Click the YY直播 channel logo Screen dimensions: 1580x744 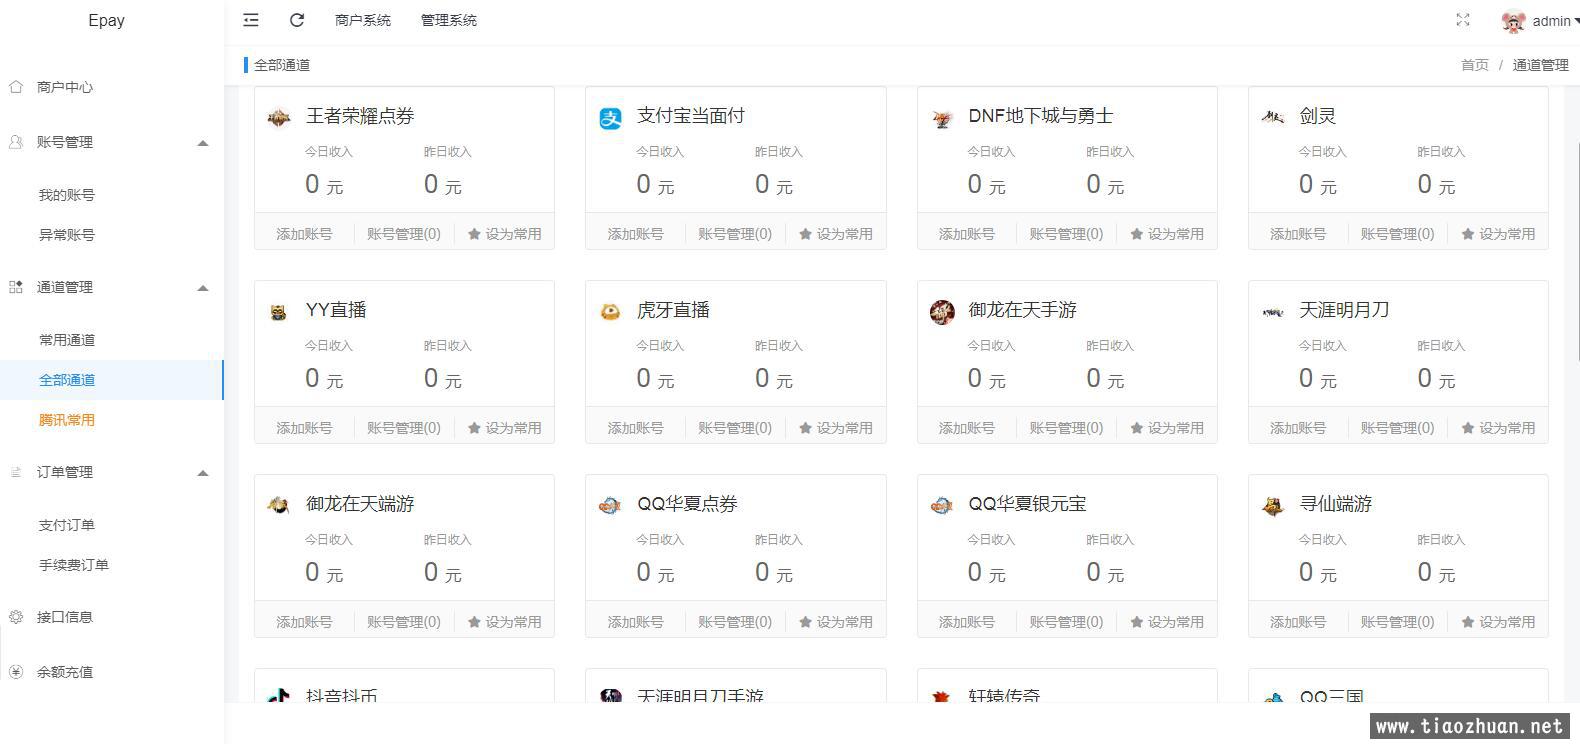click(x=279, y=312)
